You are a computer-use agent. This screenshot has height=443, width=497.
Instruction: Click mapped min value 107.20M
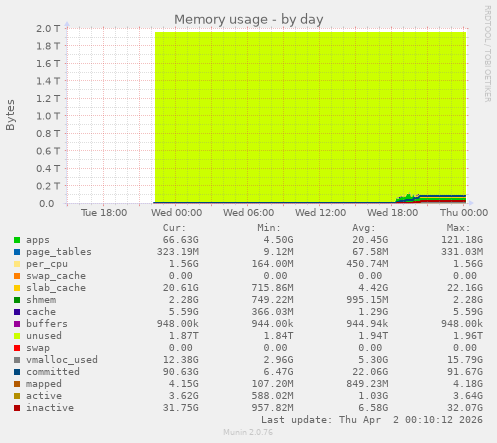272,384
